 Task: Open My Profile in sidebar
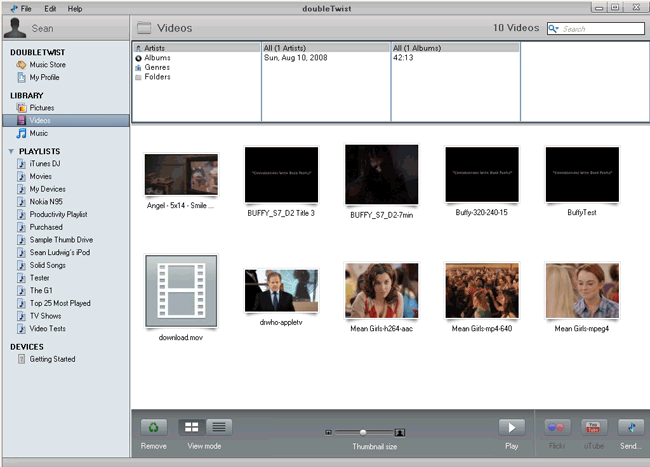click(43, 77)
